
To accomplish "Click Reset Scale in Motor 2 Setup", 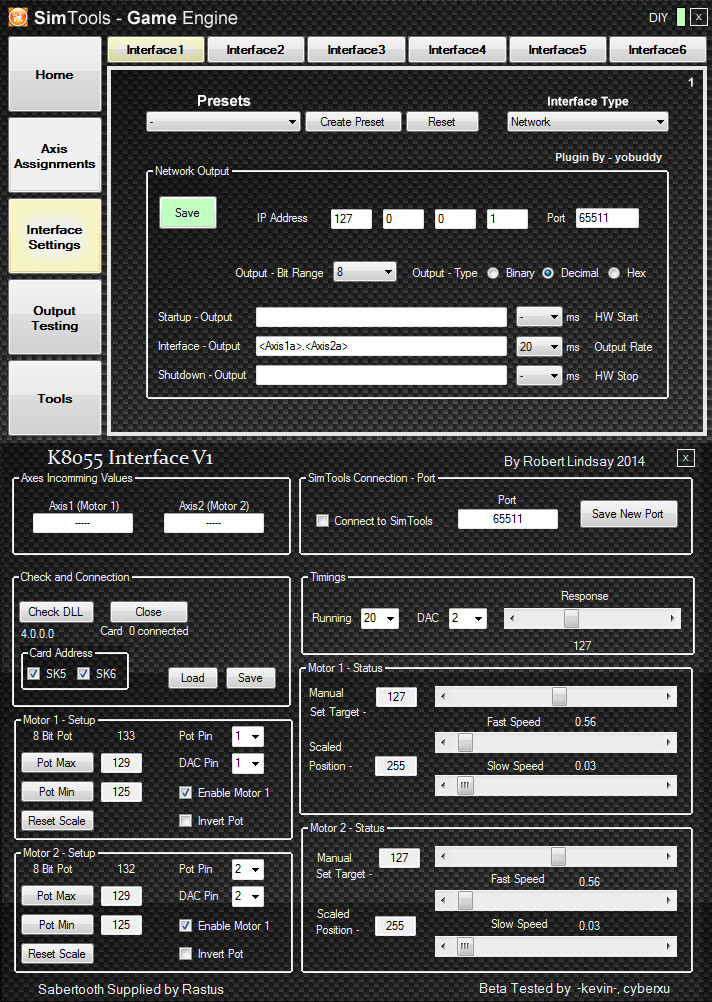I will click(56, 953).
